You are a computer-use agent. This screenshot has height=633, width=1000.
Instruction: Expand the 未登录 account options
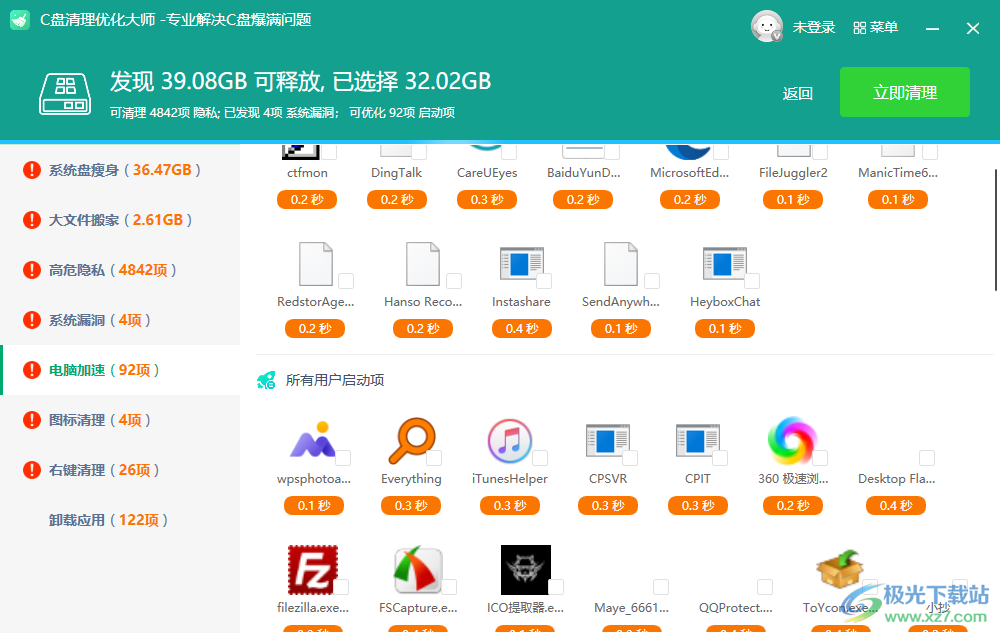812,27
